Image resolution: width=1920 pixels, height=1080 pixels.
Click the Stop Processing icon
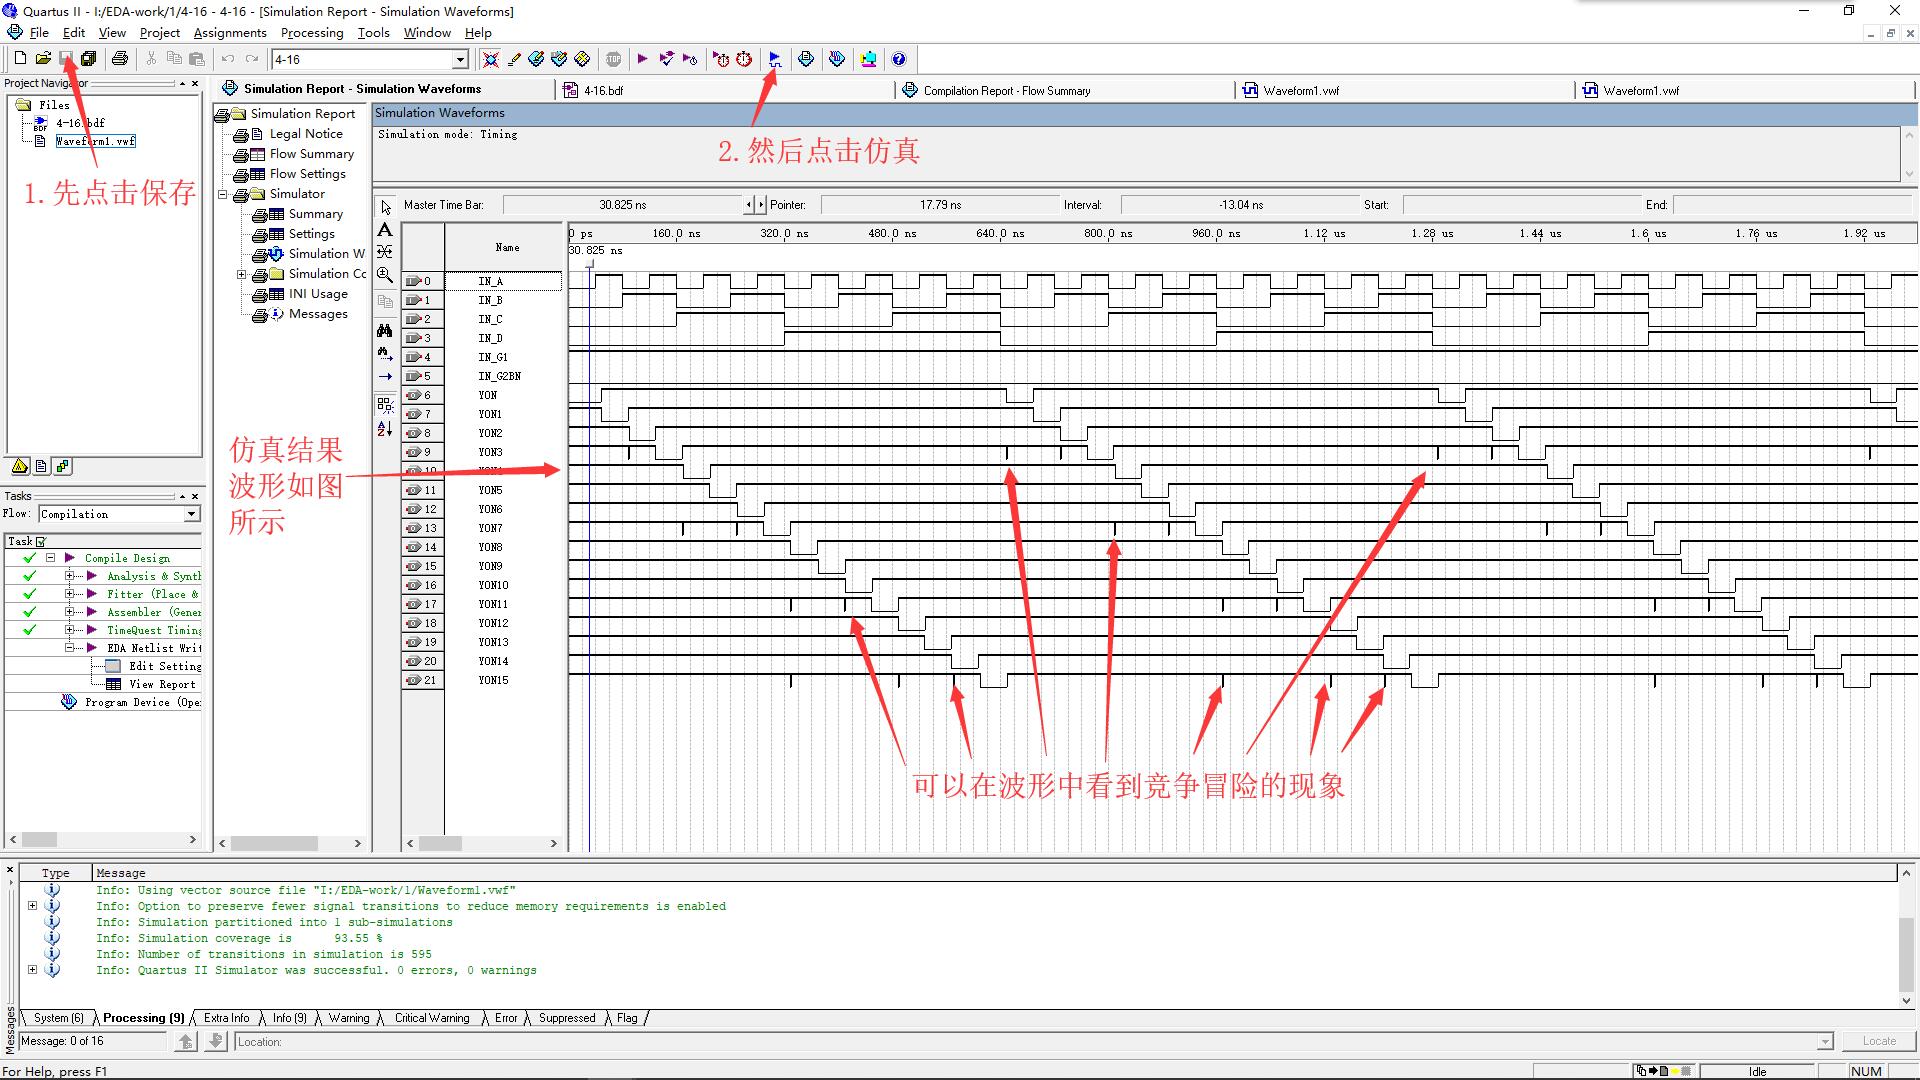point(613,59)
